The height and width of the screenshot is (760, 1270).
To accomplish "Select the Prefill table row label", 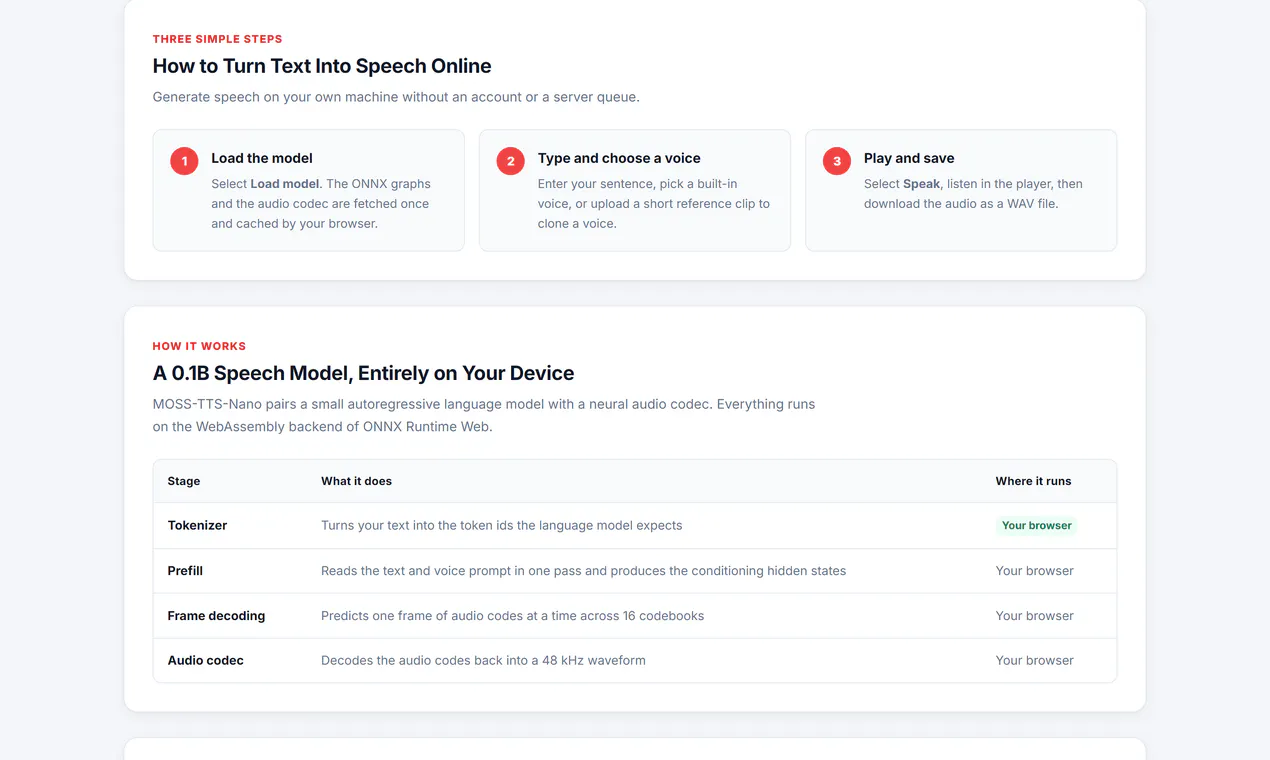I will coord(185,571).
